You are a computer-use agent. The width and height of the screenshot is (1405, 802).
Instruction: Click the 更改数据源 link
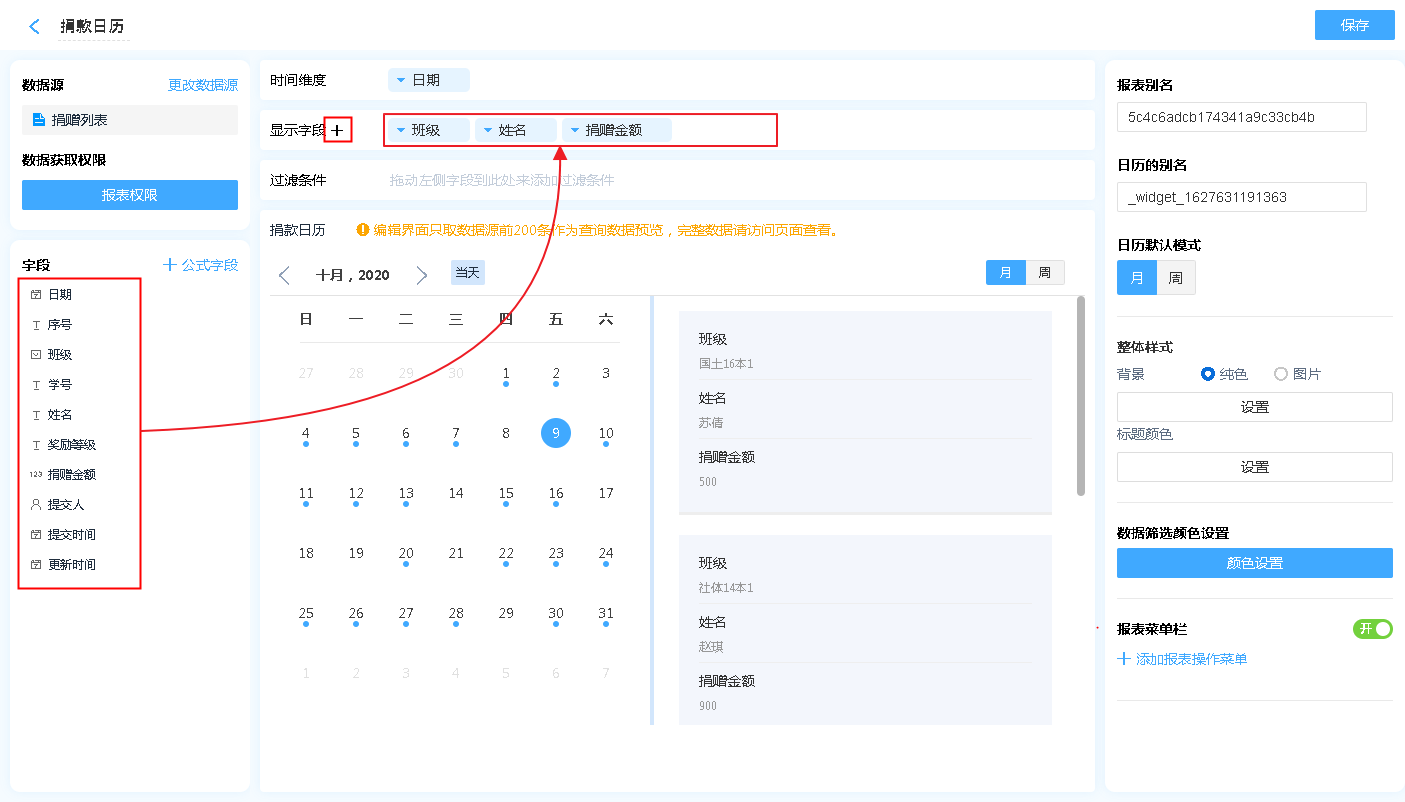coord(203,86)
